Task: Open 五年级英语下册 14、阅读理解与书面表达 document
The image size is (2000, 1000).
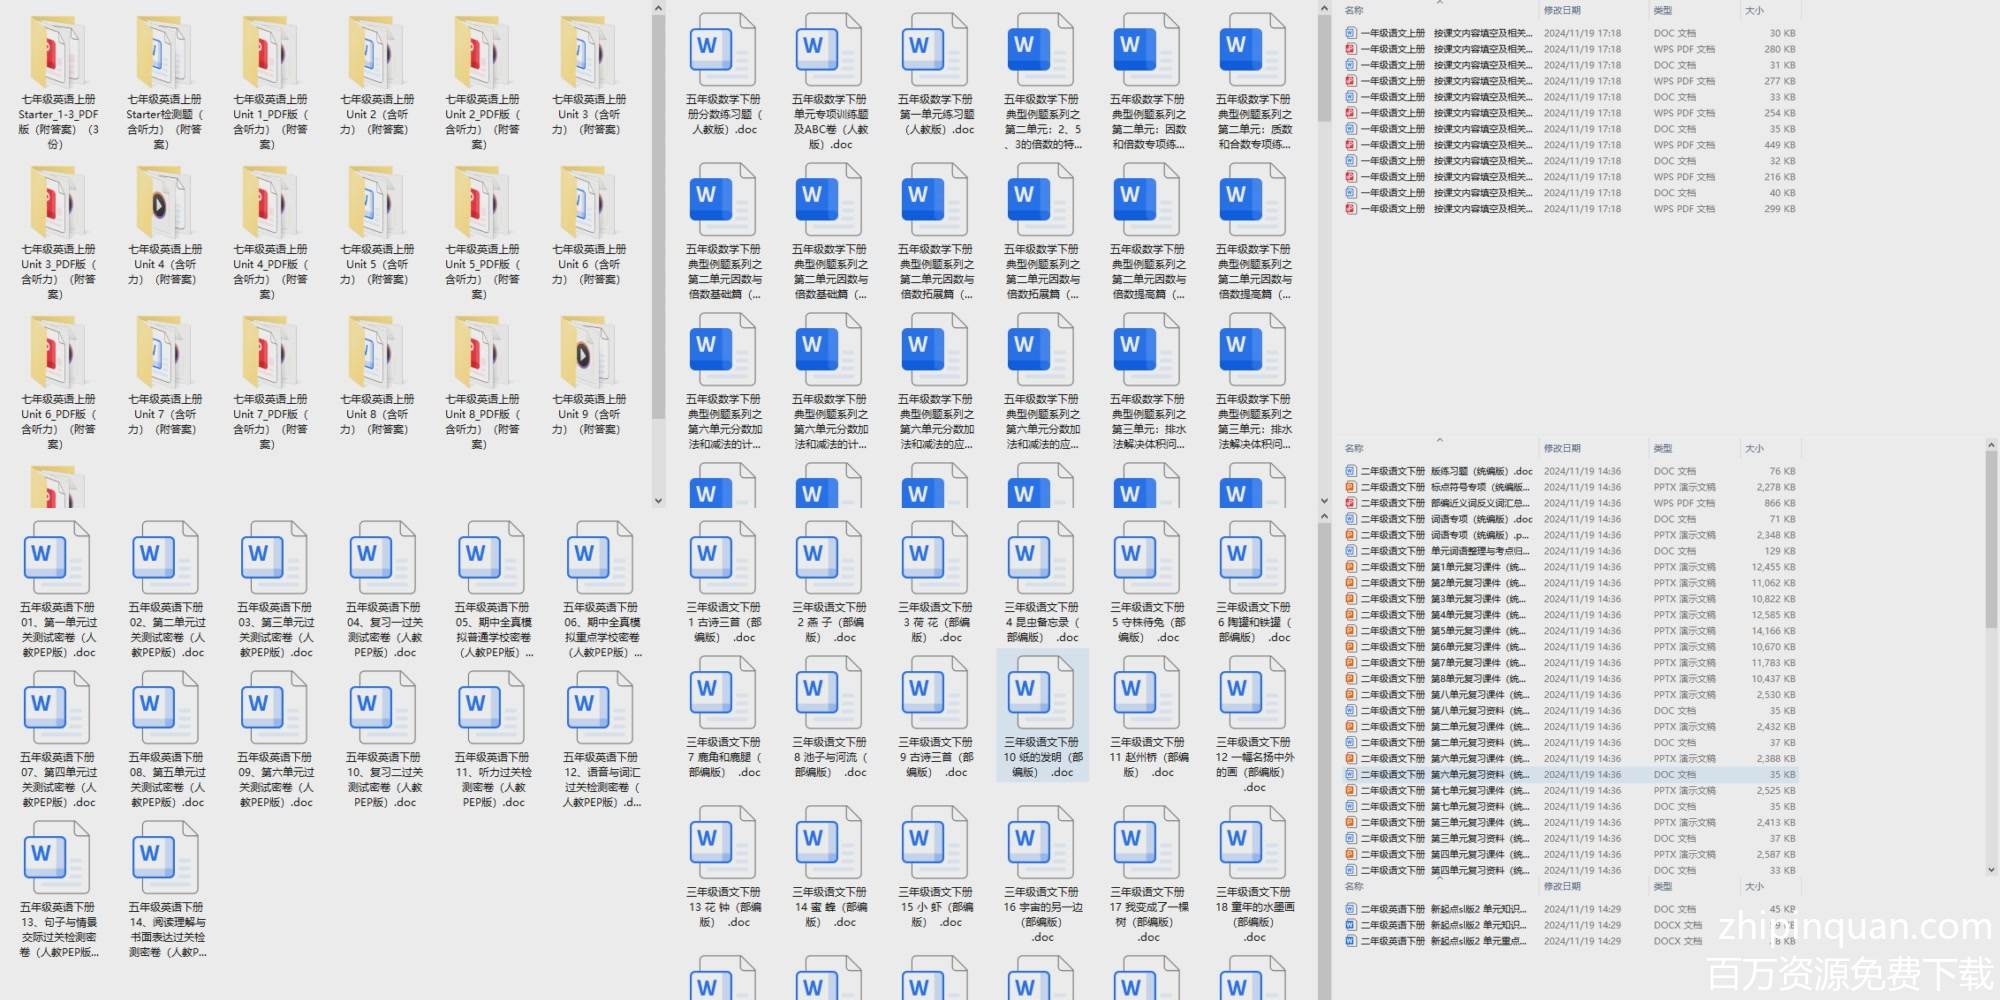Action: click(166, 860)
